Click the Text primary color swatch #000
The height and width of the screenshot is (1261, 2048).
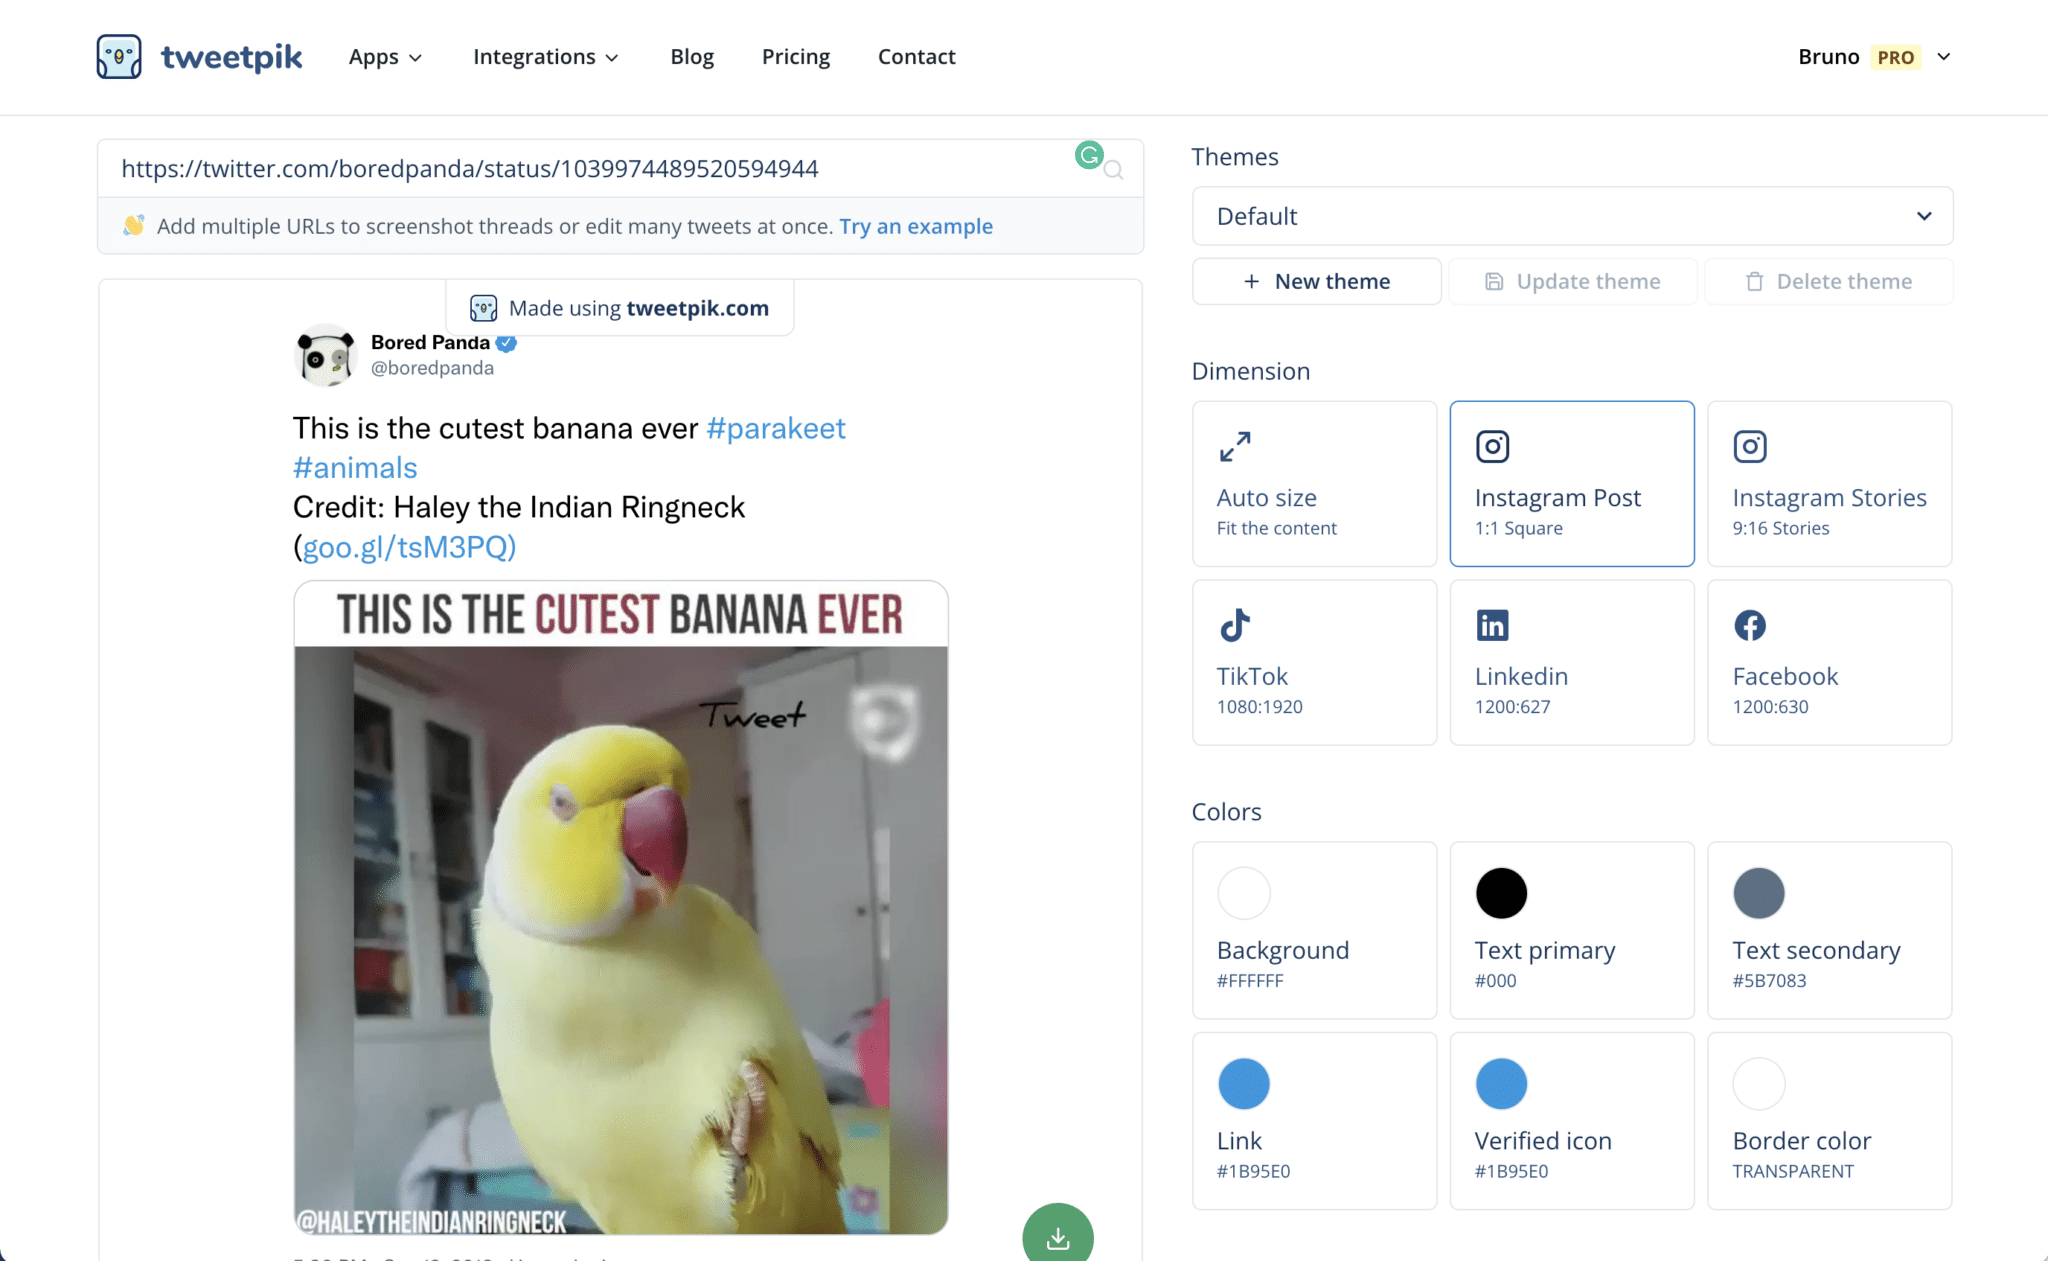pos(1499,891)
